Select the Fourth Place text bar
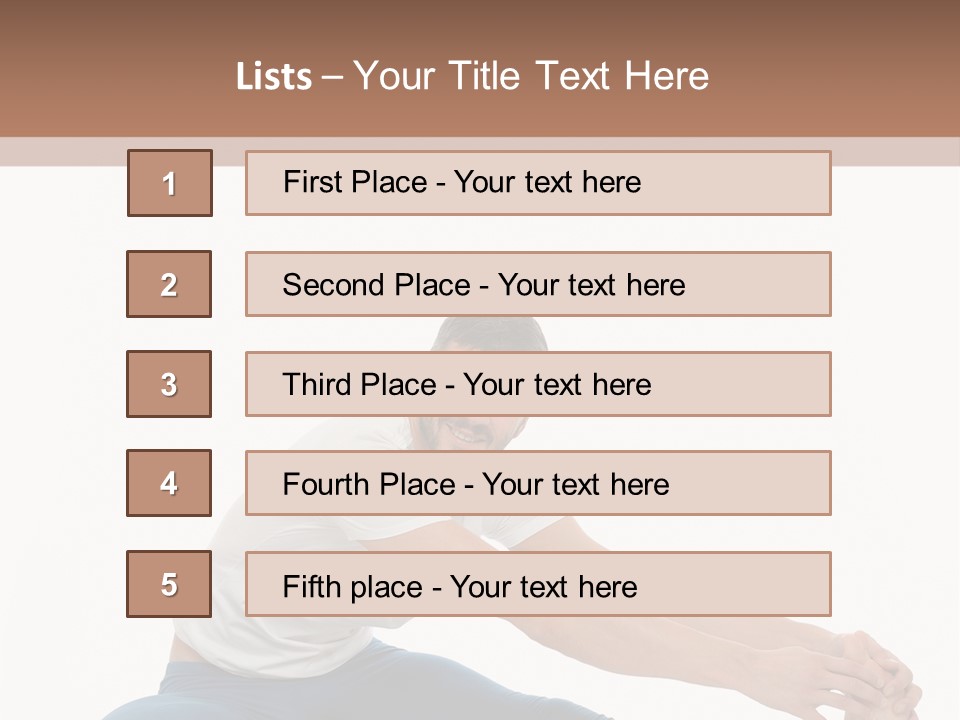 click(538, 483)
